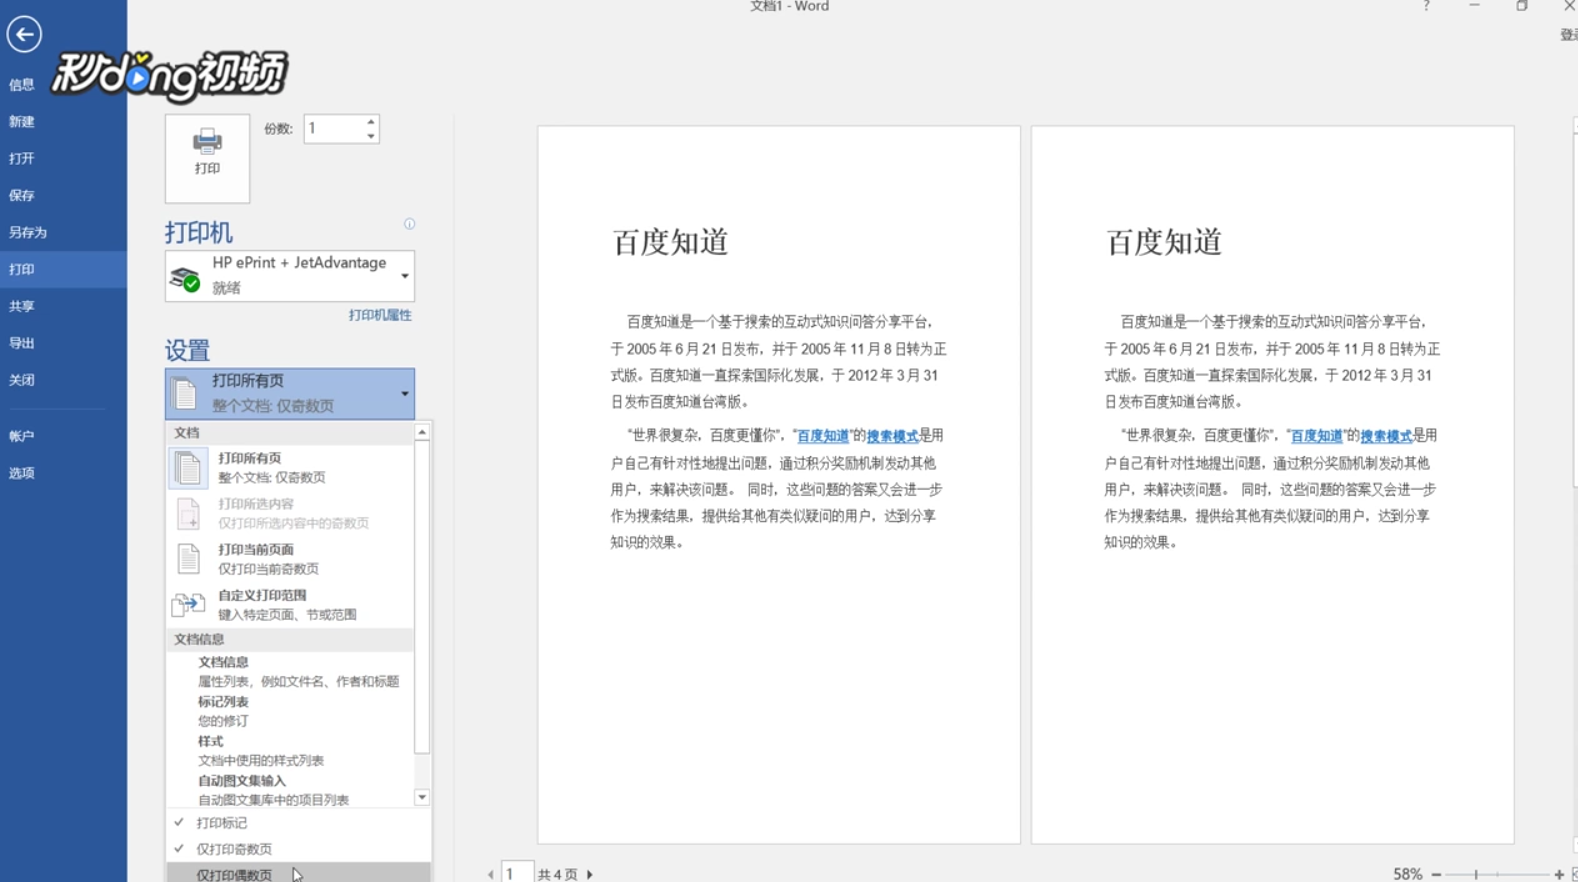This screenshot has height=882, width=1578.
Task: Click the copies number input field
Action: pyautogui.click(x=334, y=128)
